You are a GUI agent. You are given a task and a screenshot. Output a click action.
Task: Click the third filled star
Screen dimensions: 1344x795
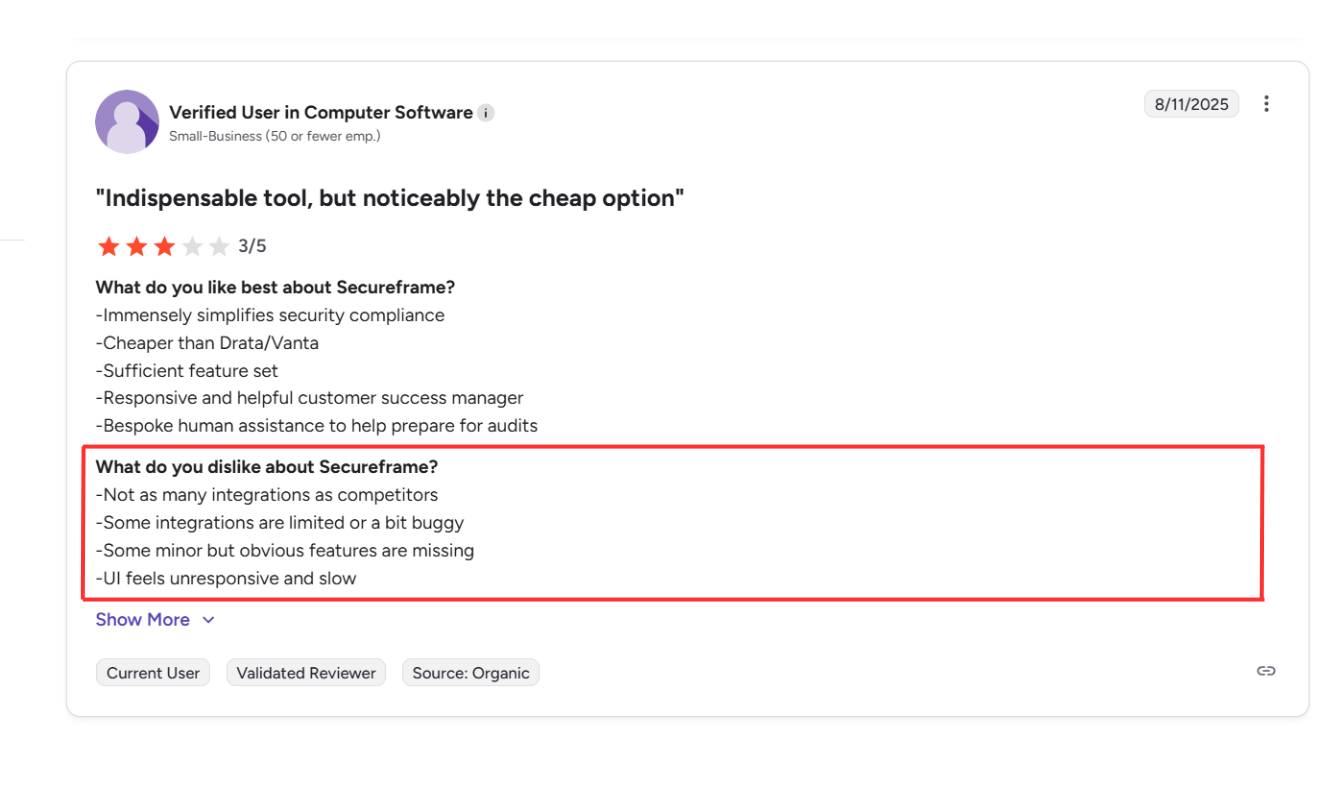(x=165, y=245)
